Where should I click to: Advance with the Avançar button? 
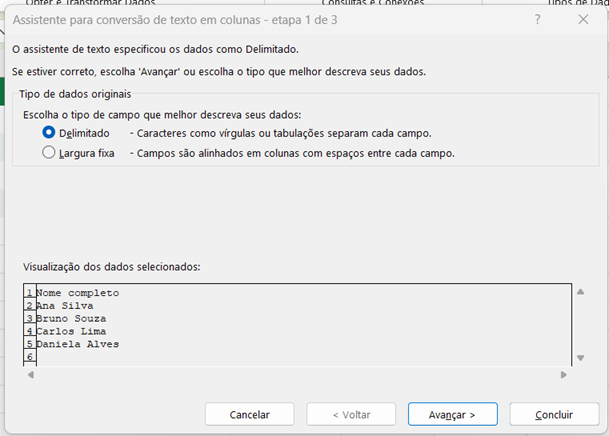tap(452, 414)
